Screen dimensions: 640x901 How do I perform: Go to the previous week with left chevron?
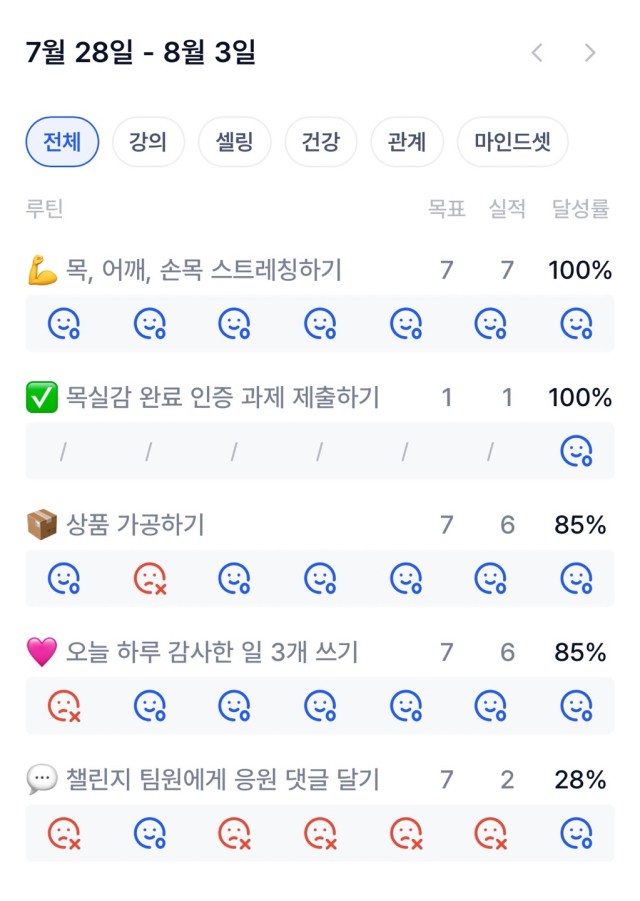click(537, 53)
